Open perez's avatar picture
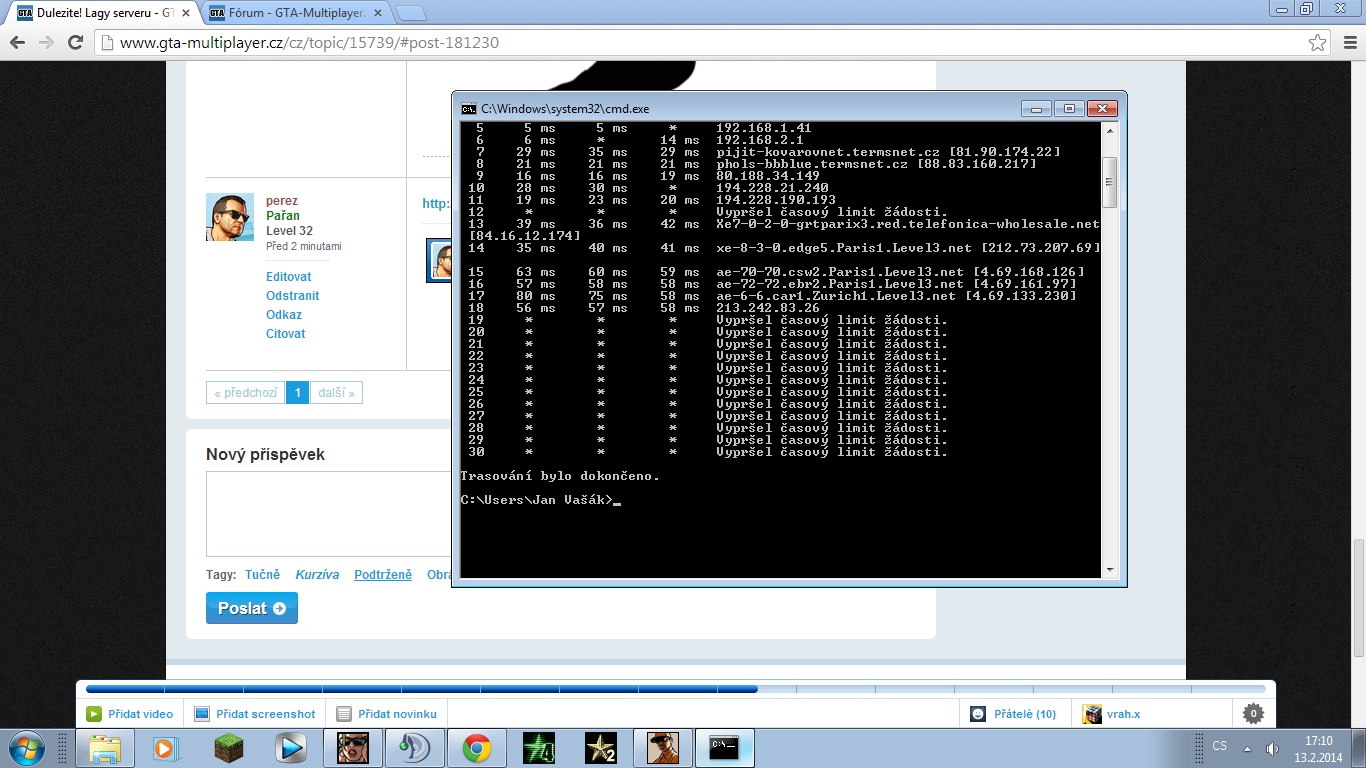This screenshot has height=768, width=1366. pyautogui.click(x=230, y=217)
